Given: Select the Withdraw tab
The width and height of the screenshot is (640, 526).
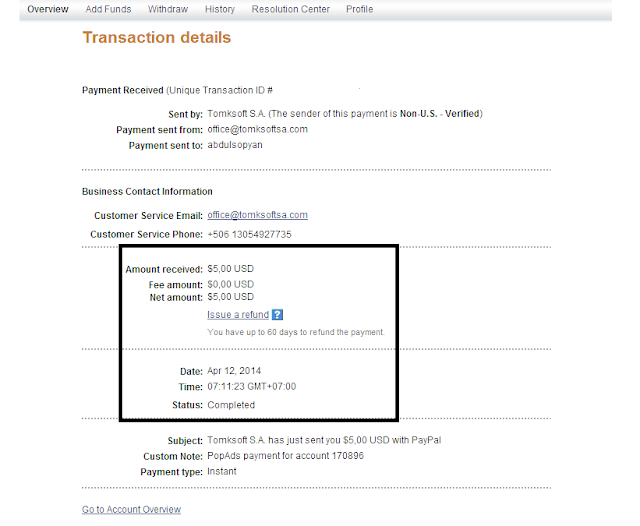Looking at the screenshot, I should click(168, 9).
